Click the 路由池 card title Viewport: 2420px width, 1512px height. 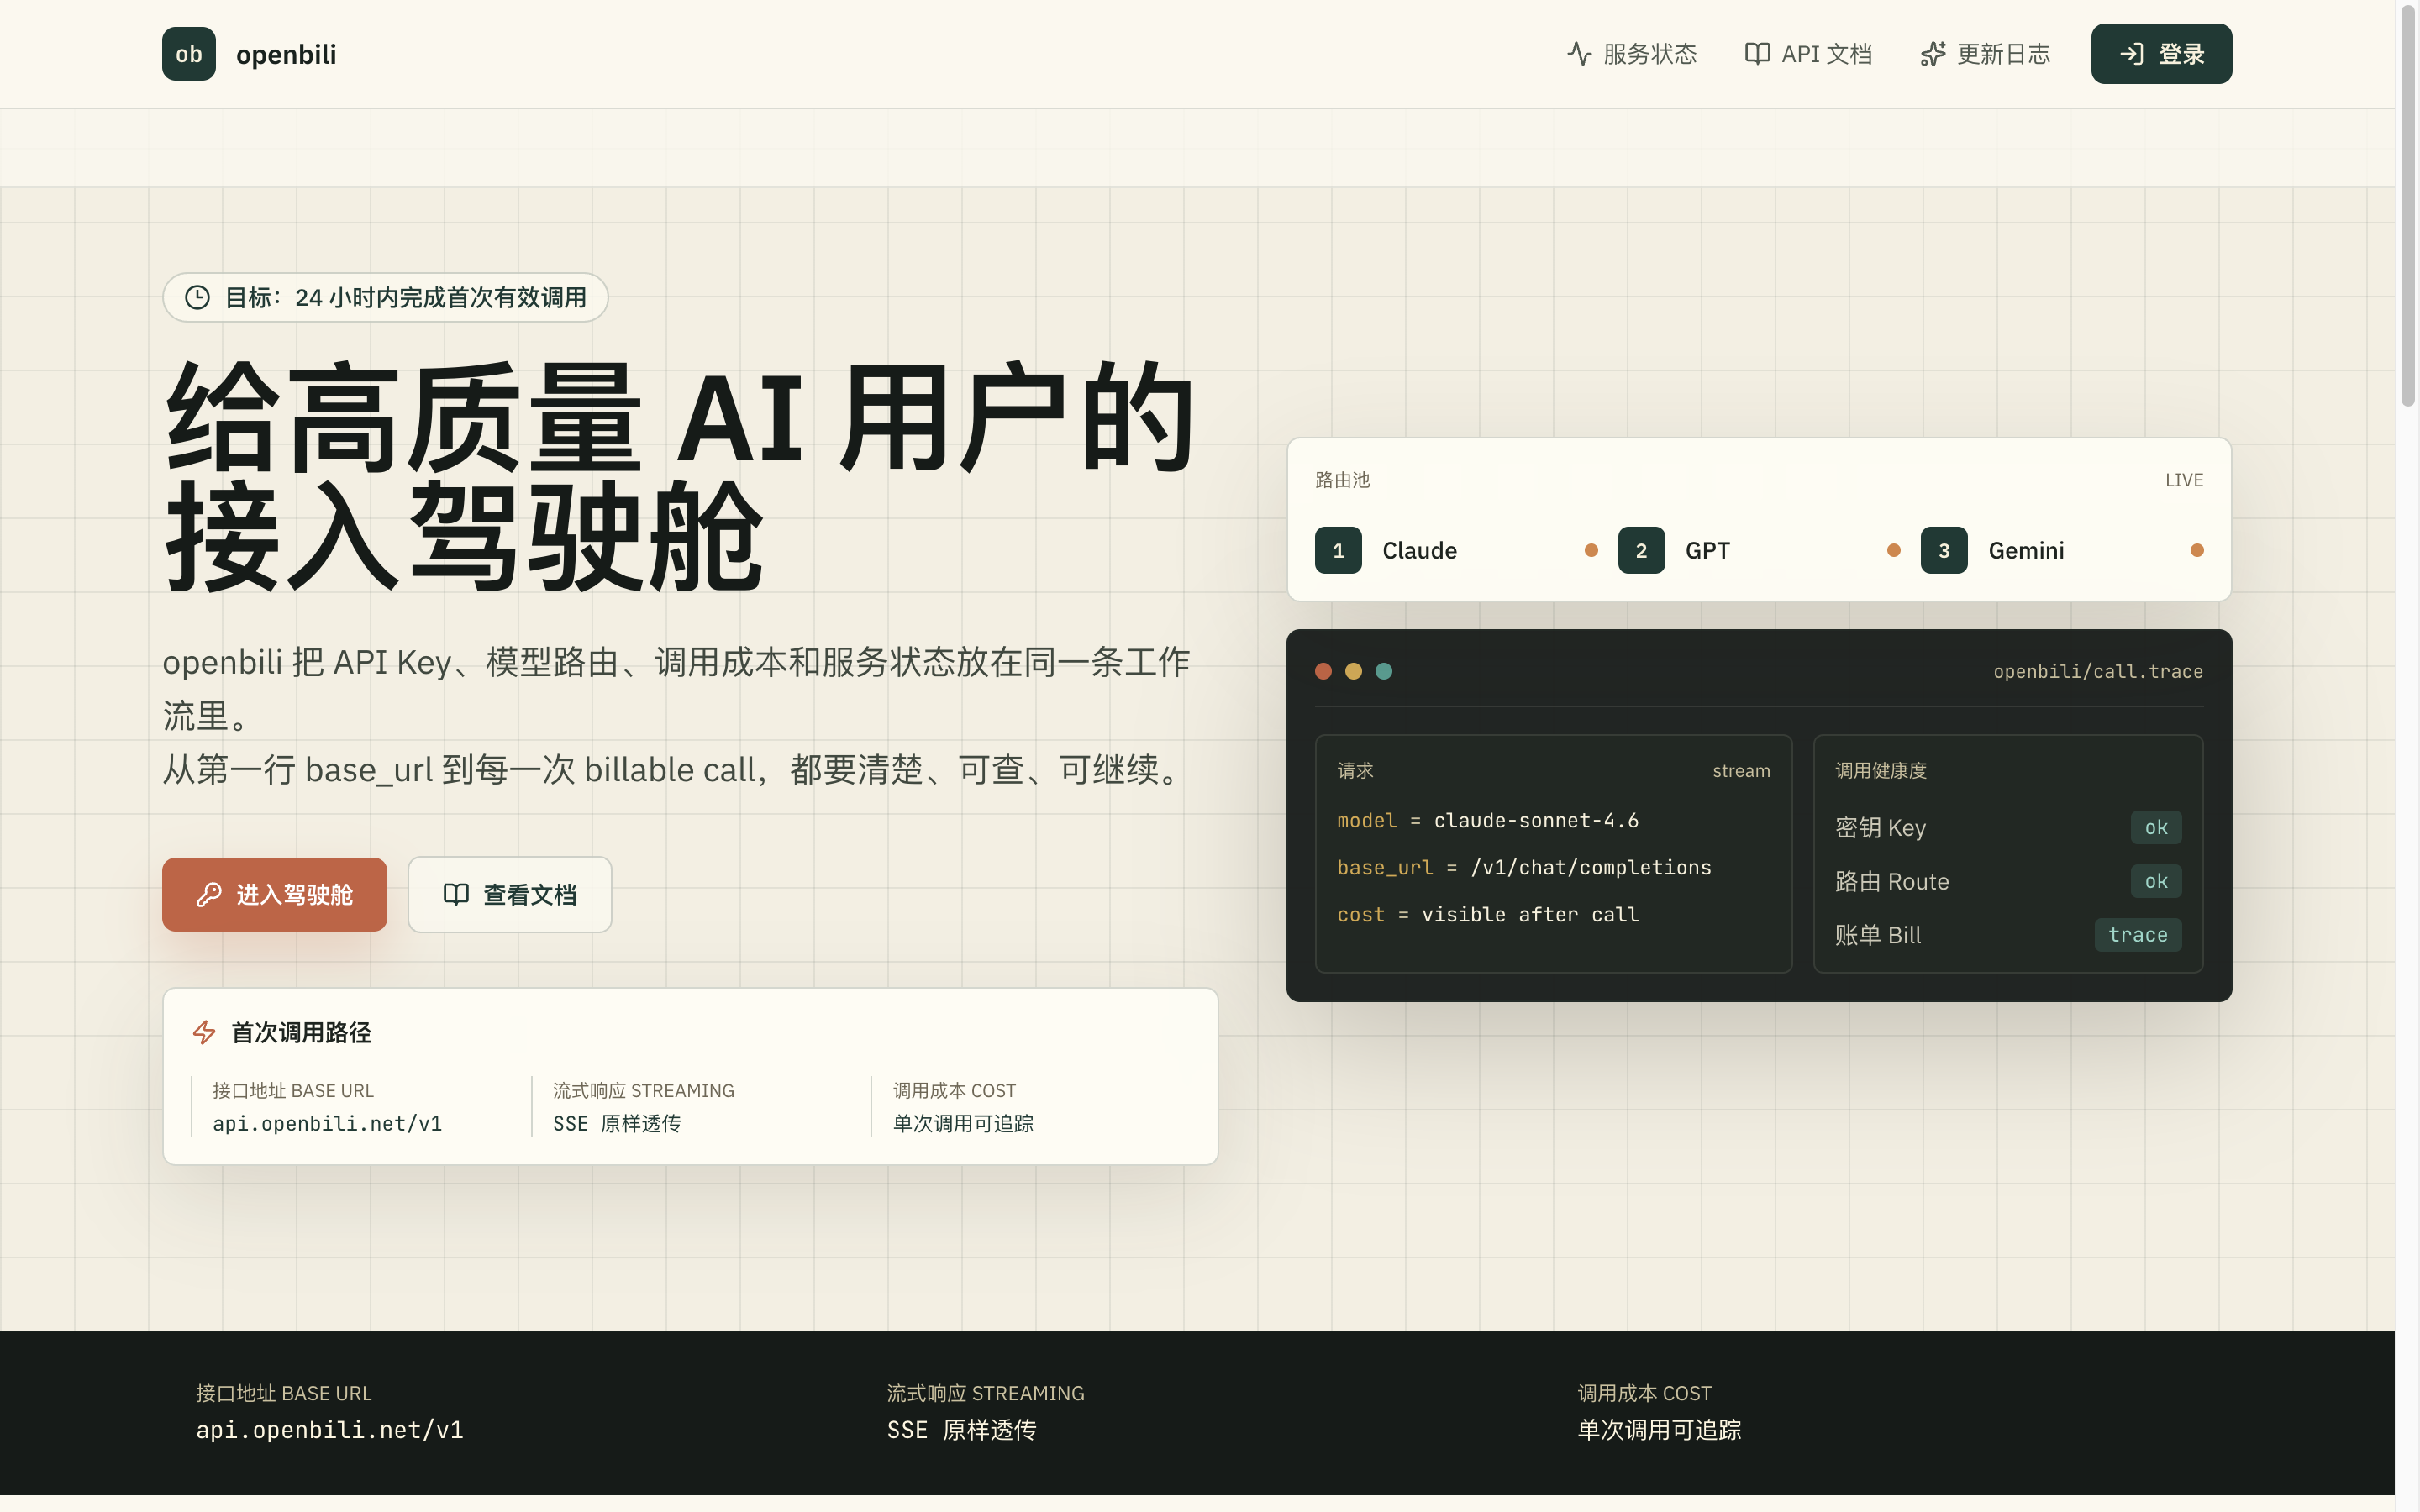pos(1342,480)
